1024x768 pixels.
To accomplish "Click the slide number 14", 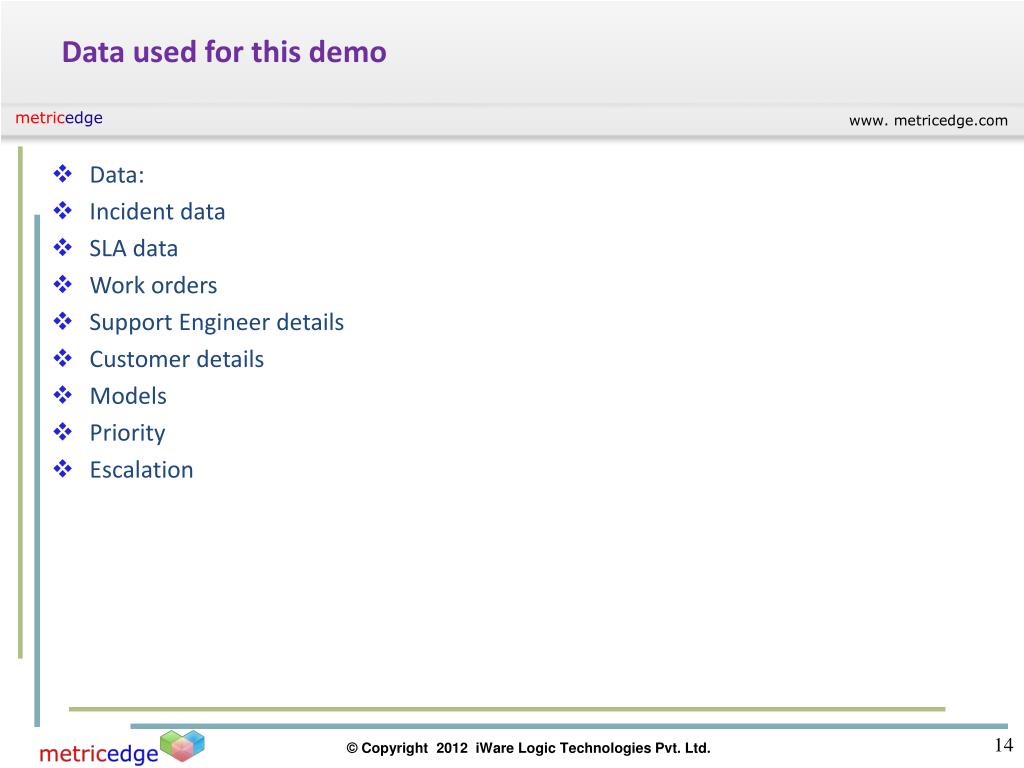I will coord(1004,745).
